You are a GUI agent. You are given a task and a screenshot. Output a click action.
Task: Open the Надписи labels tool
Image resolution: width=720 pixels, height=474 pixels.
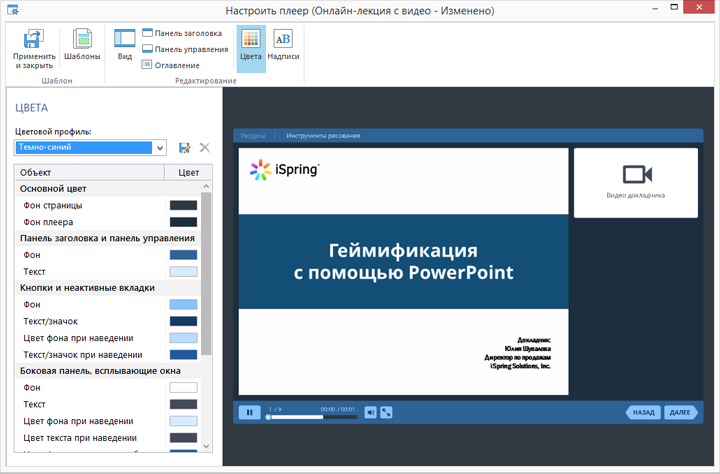click(x=283, y=45)
